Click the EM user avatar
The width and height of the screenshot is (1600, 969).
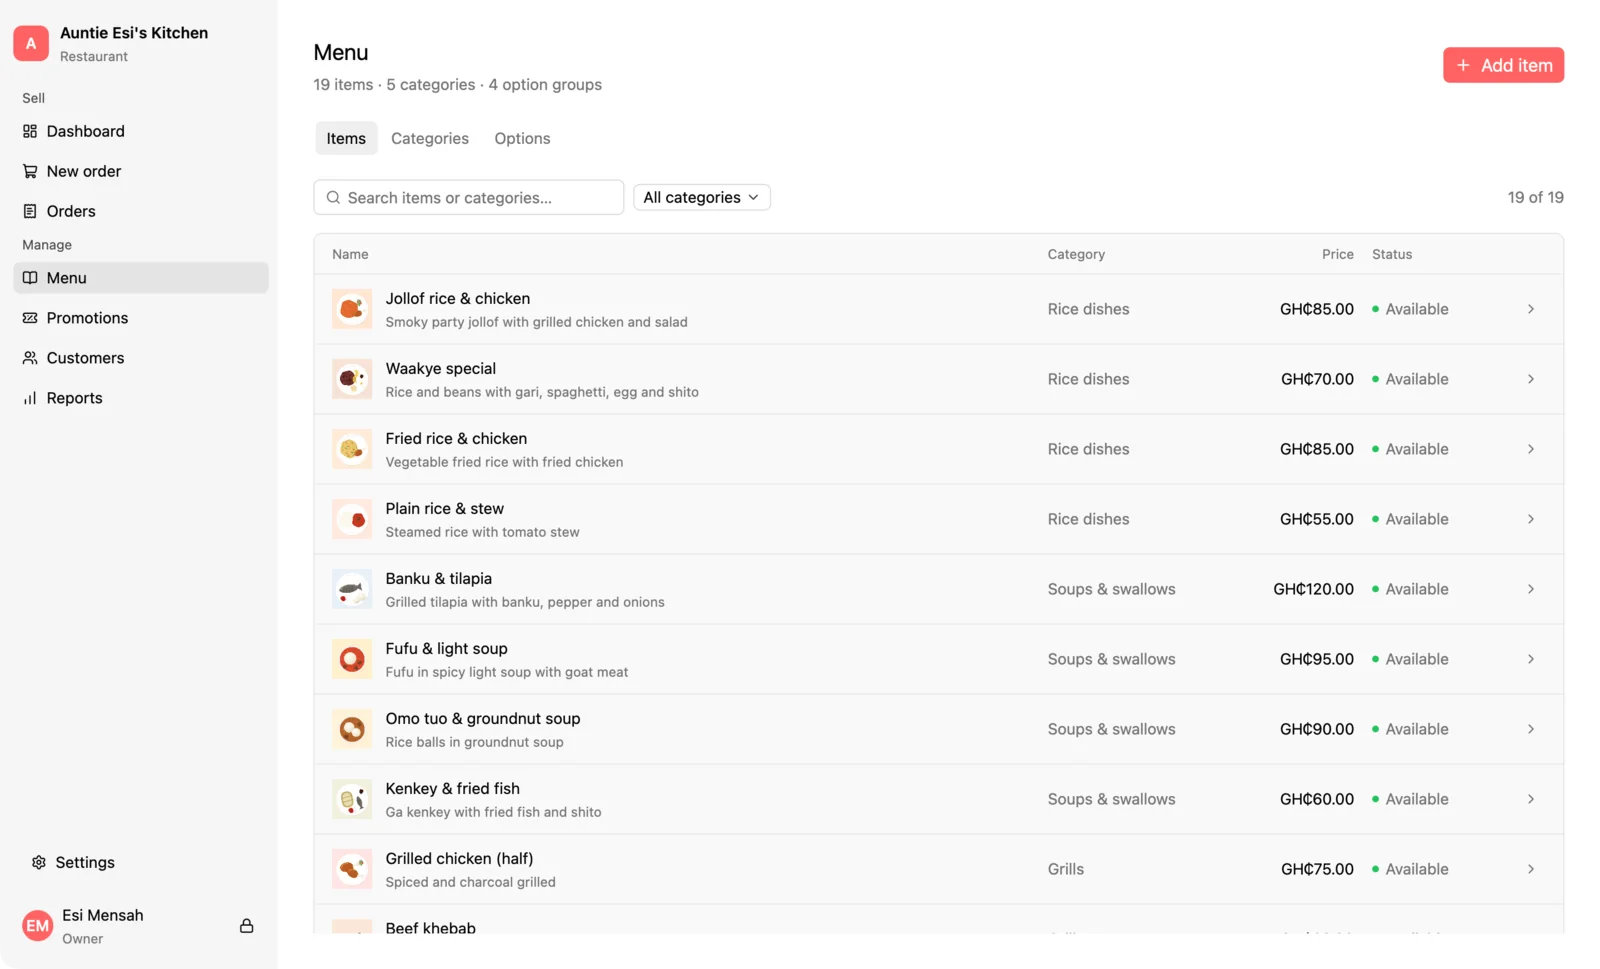click(x=37, y=926)
